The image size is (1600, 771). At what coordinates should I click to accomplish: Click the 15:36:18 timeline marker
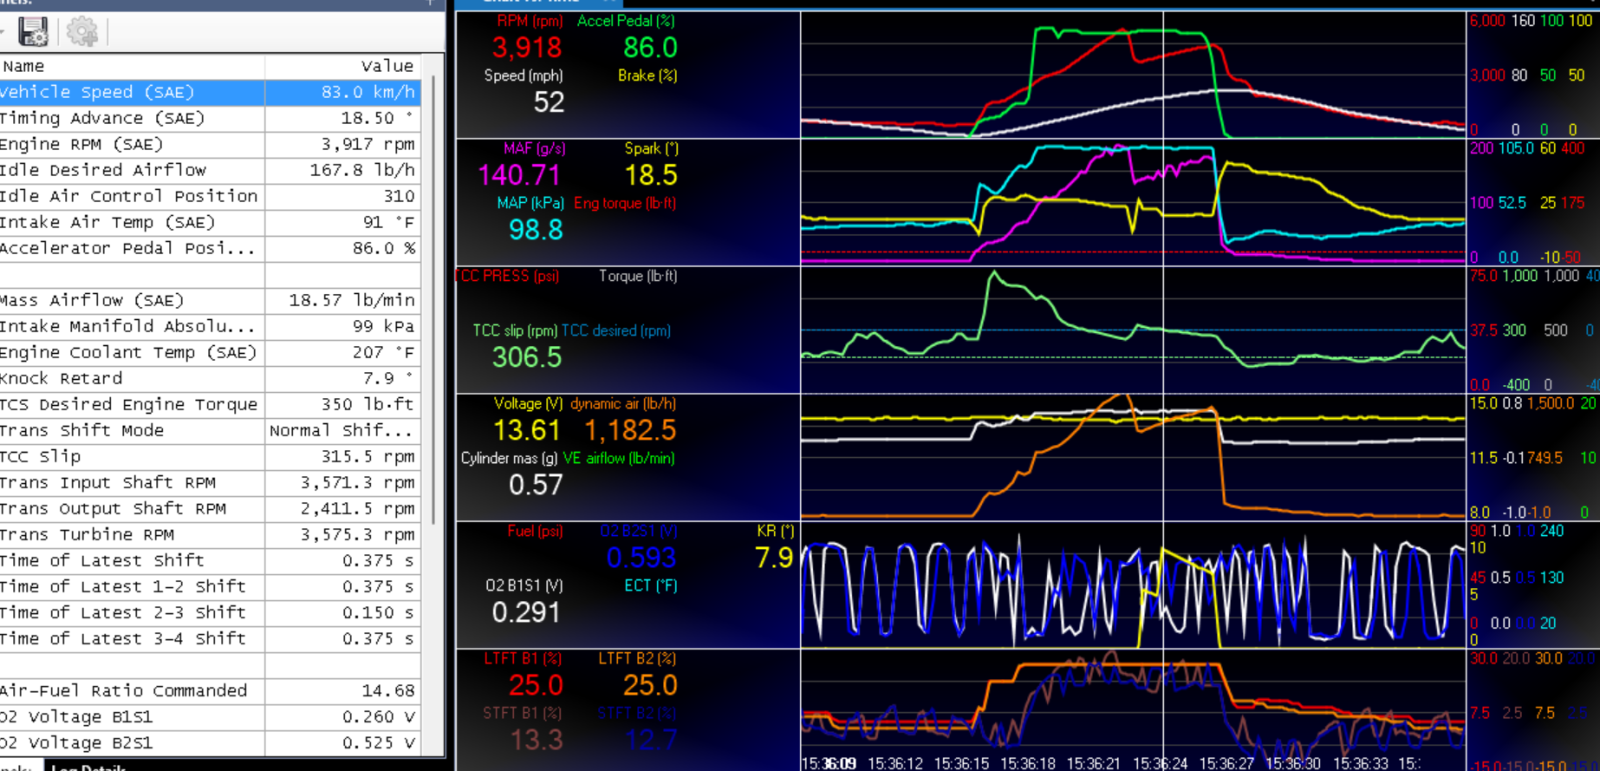[x=1028, y=764]
